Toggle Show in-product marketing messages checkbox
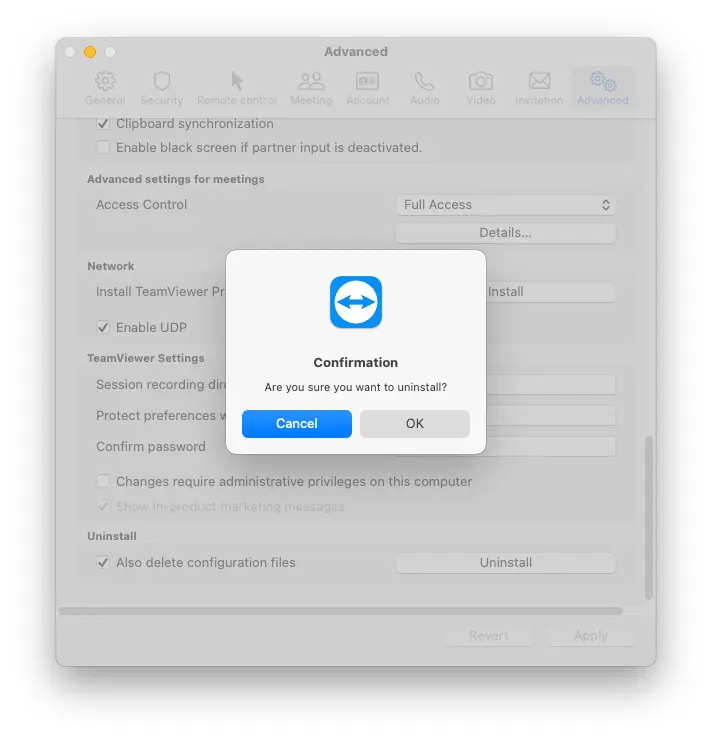The width and height of the screenshot is (712, 740). coord(103,506)
